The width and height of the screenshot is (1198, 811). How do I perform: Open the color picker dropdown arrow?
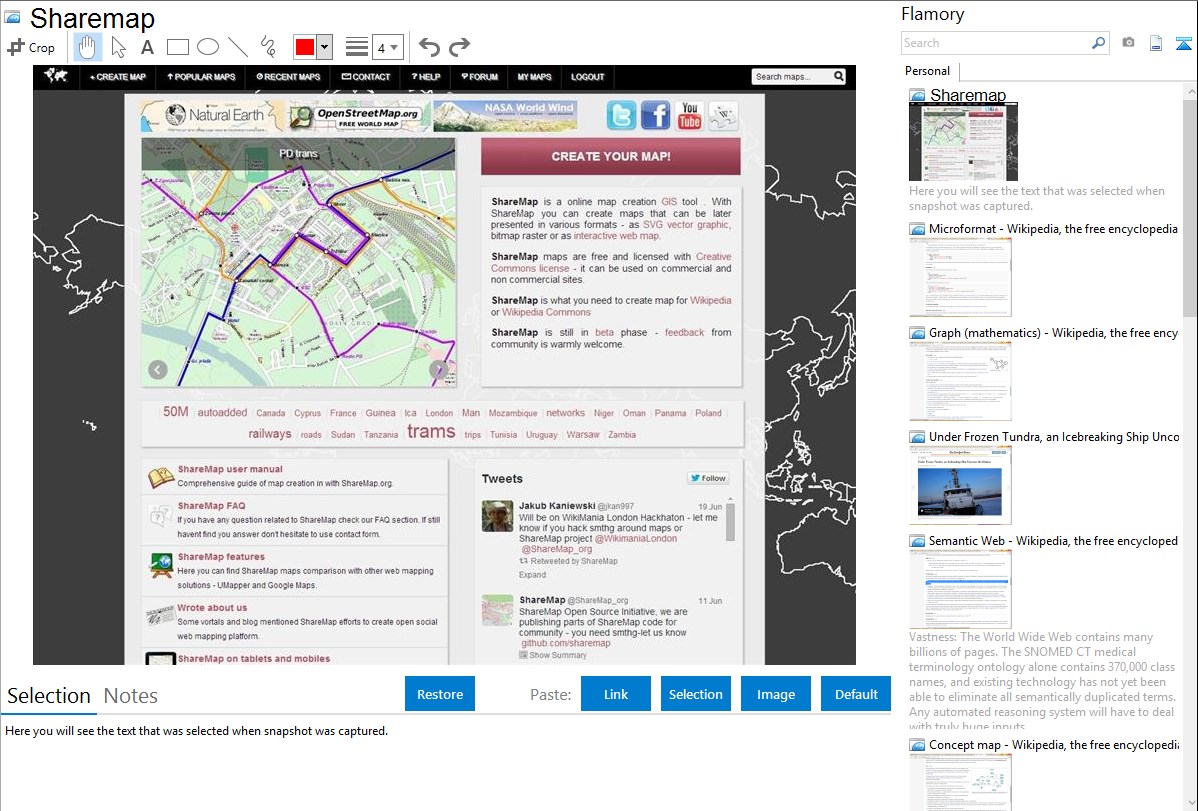pos(324,47)
